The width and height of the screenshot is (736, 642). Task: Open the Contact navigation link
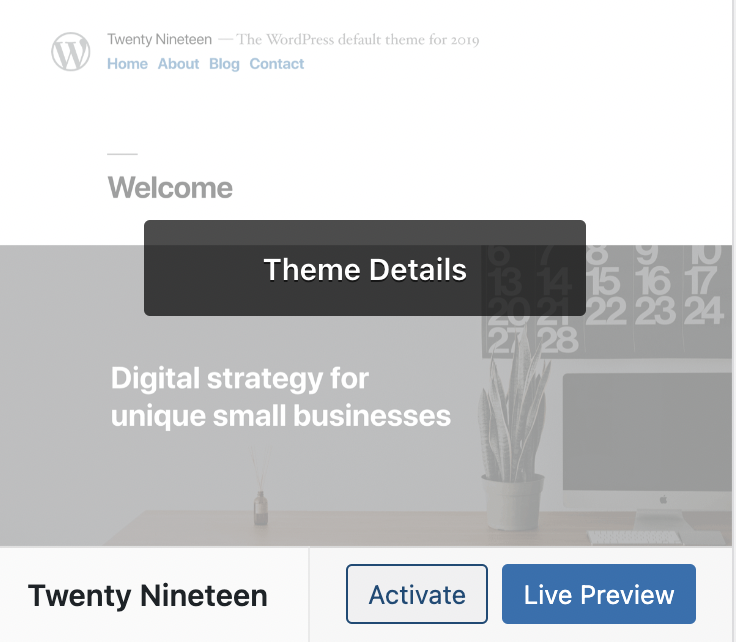coord(276,64)
